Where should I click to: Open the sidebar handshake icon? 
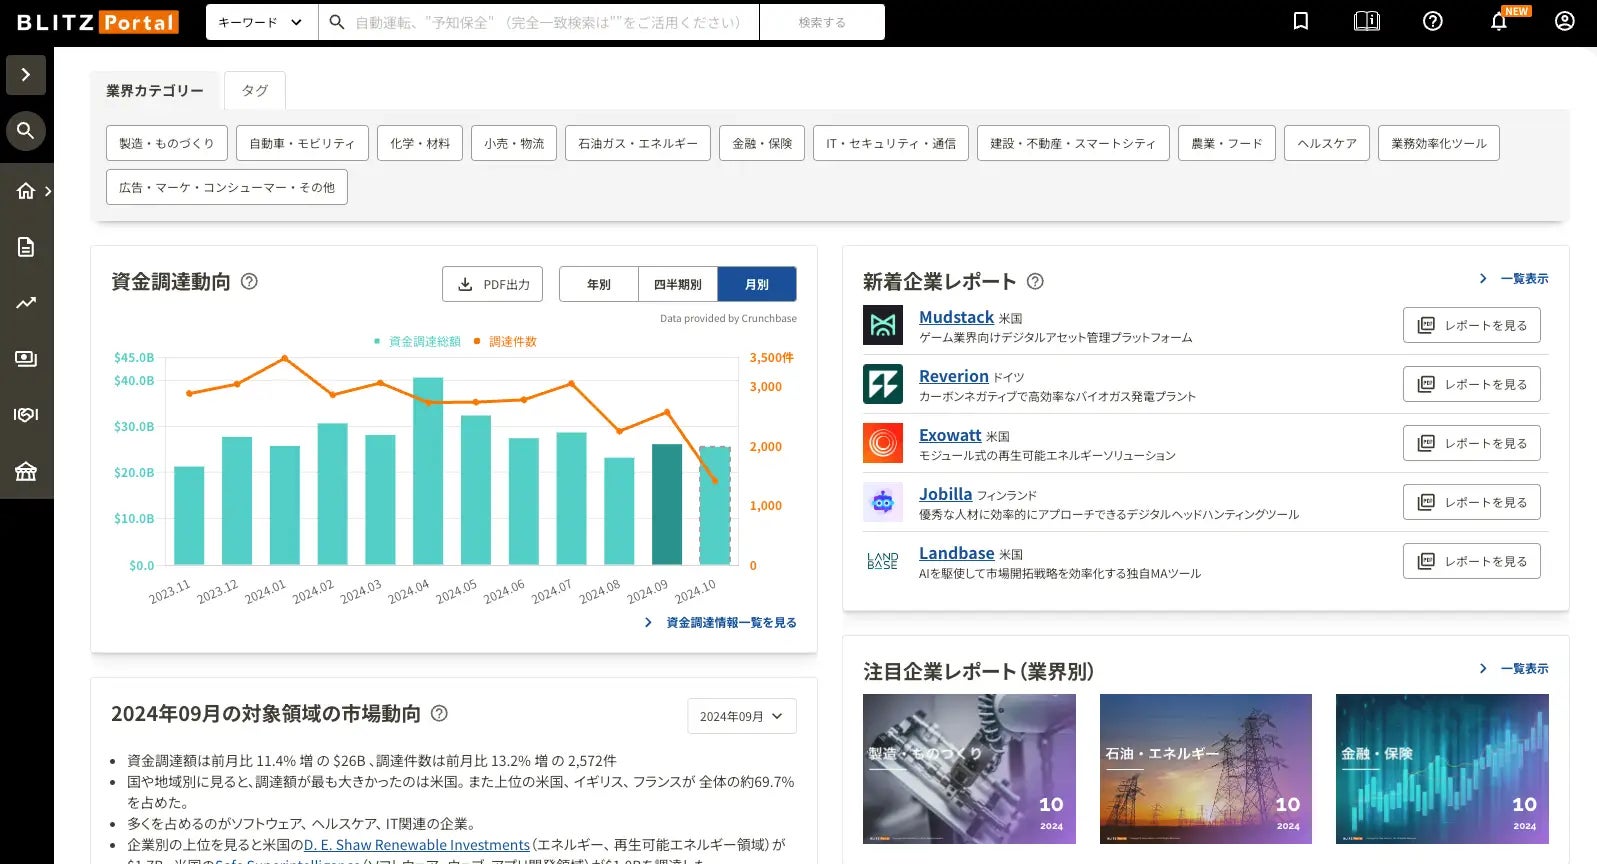(26, 415)
